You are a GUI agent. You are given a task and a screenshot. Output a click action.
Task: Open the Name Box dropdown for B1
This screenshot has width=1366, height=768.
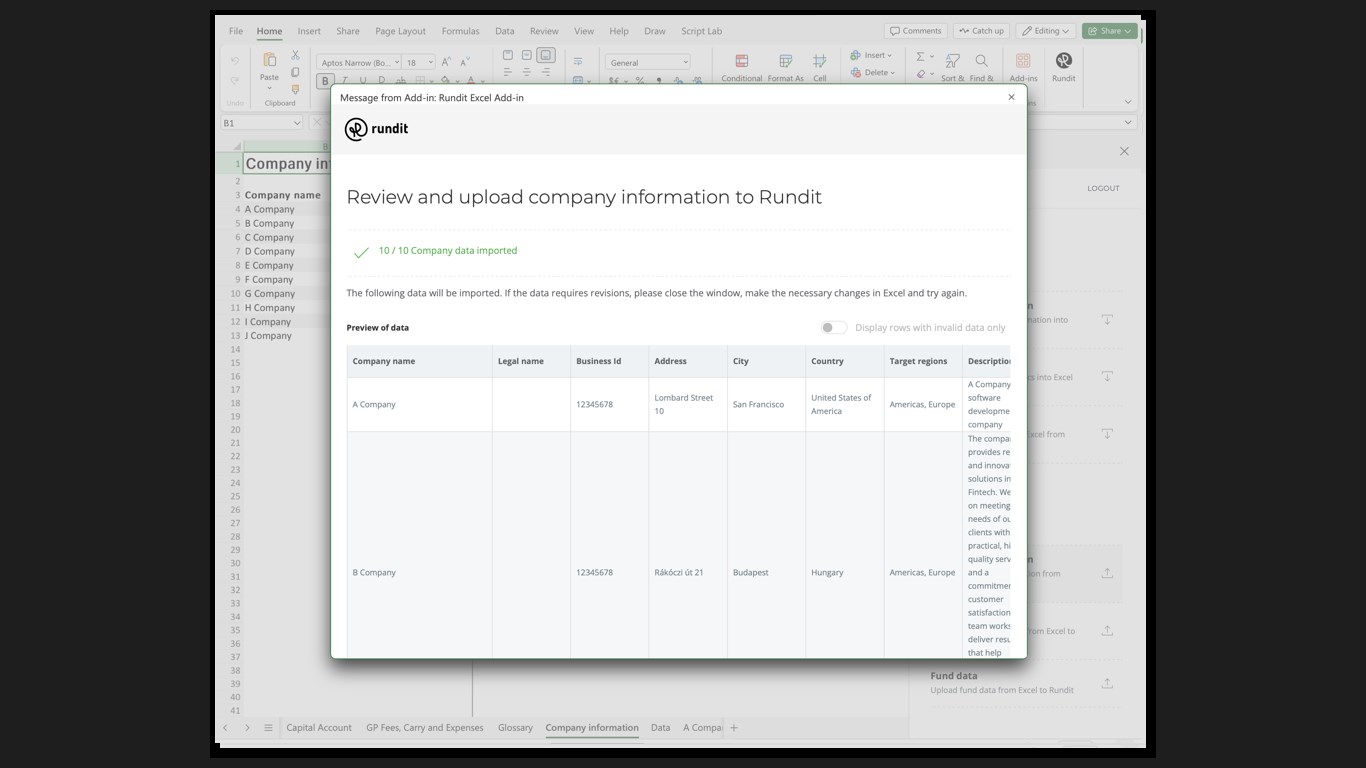[x=297, y=123]
